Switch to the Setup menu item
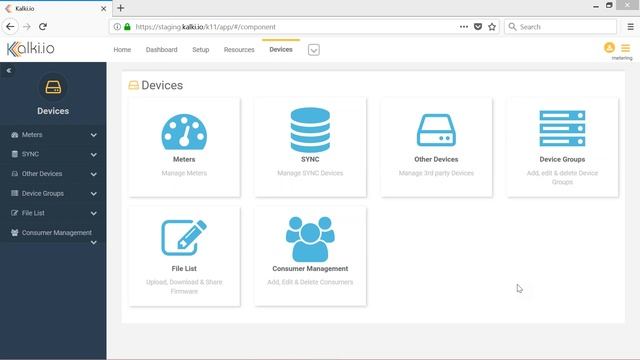 click(x=200, y=49)
